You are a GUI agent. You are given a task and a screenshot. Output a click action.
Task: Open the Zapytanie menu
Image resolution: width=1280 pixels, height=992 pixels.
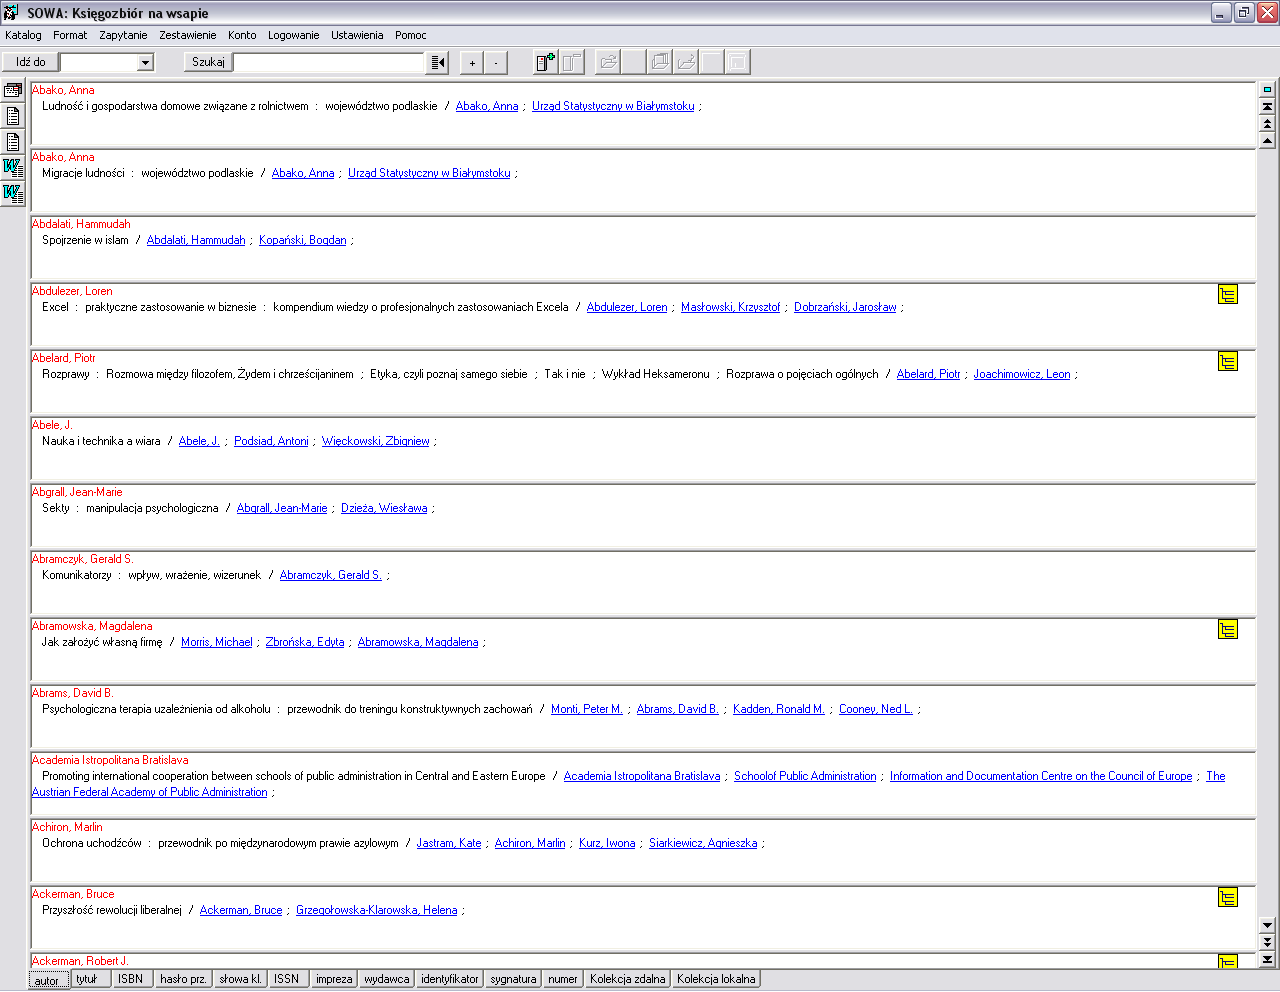pos(123,35)
